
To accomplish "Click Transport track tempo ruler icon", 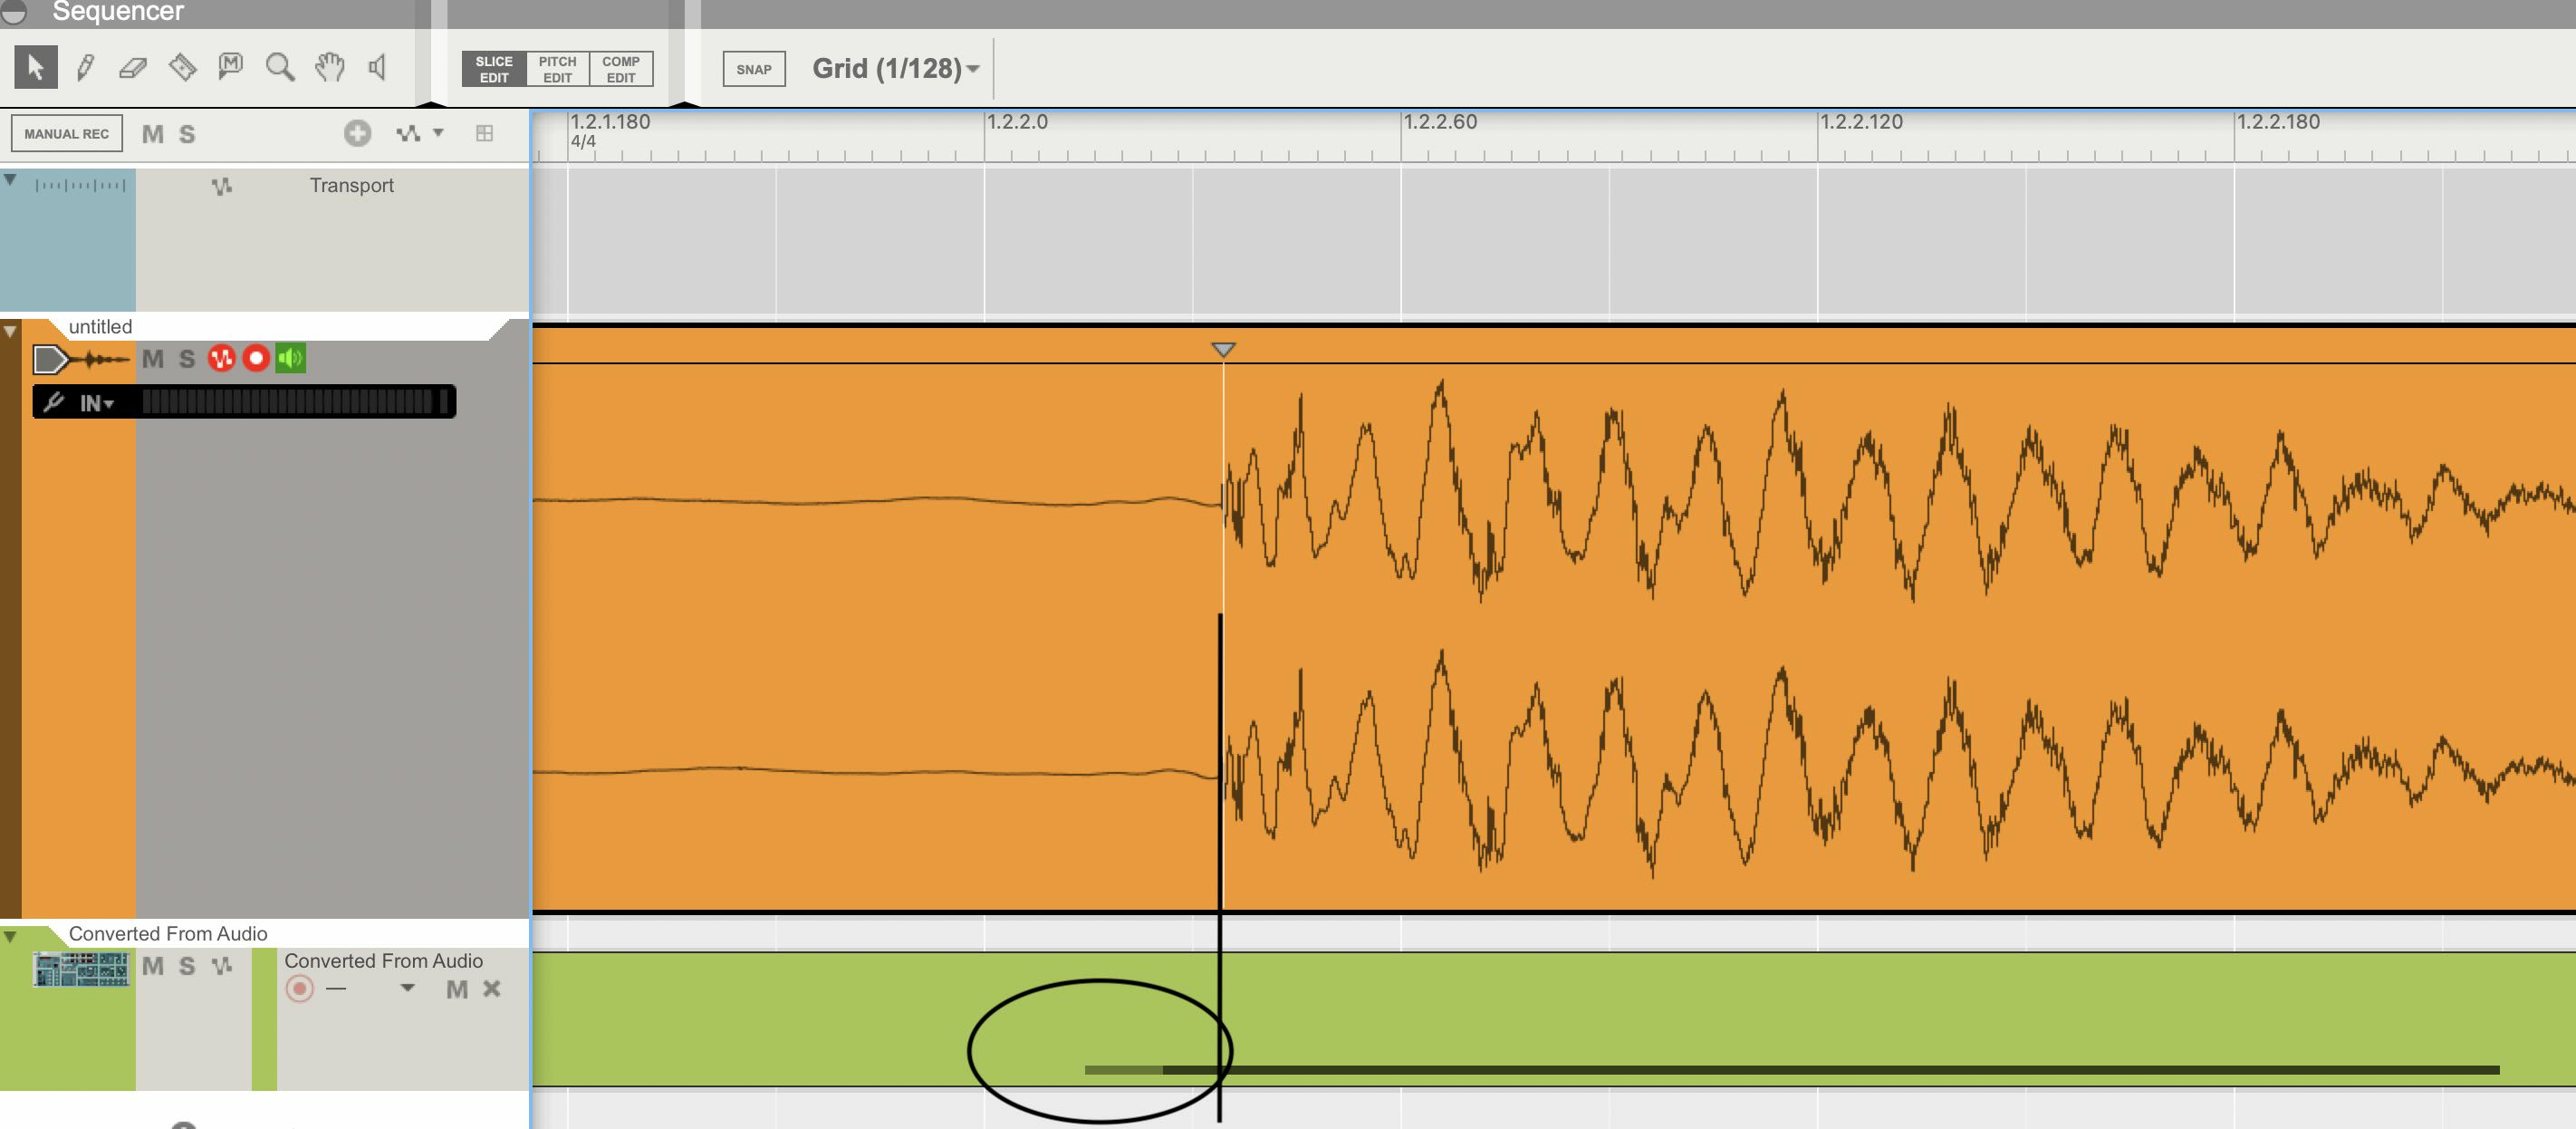I will (80, 185).
